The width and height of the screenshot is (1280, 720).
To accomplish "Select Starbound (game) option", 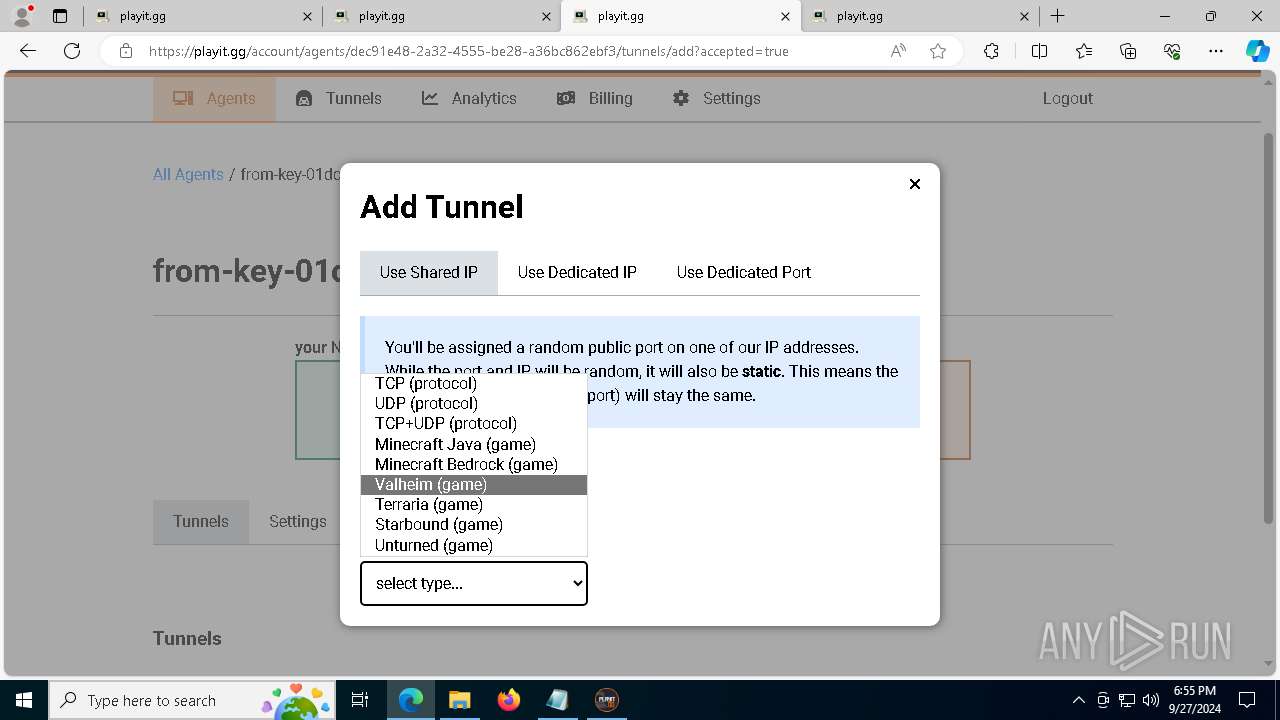I will coord(473,524).
